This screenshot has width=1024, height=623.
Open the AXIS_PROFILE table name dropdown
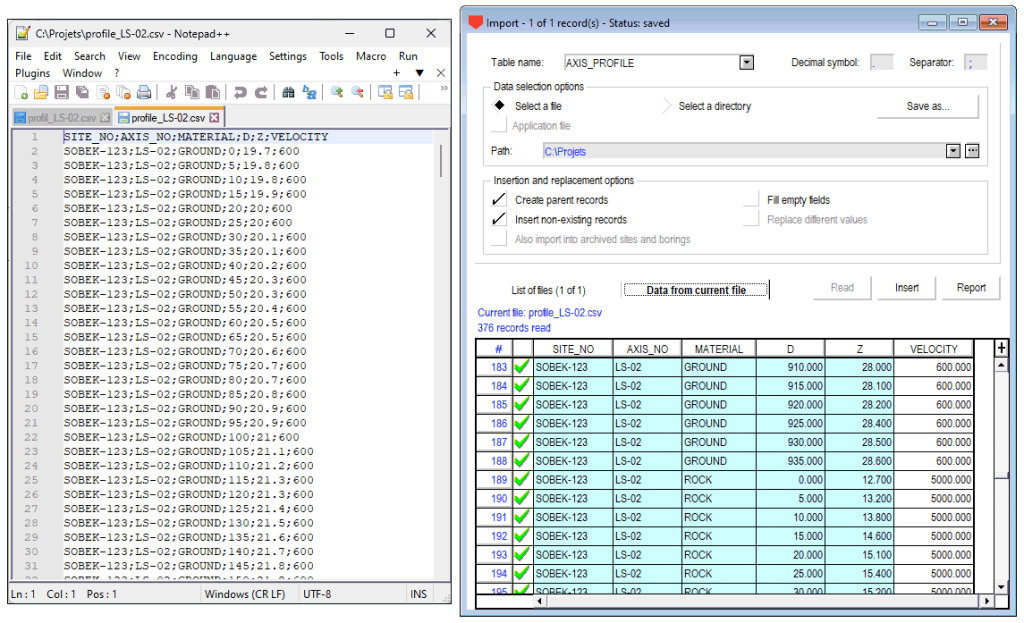(745, 61)
